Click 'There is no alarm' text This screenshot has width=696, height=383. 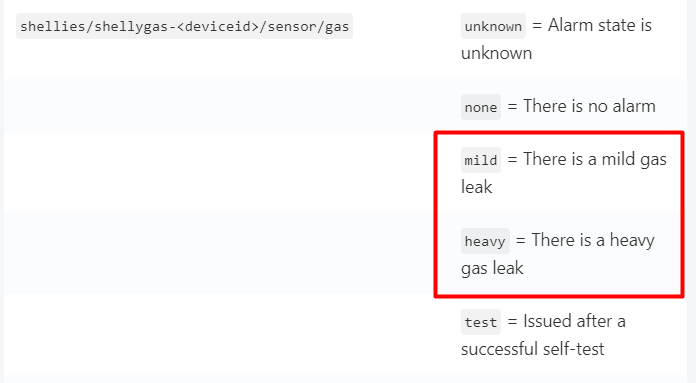pyautogui.click(x=589, y=106)
